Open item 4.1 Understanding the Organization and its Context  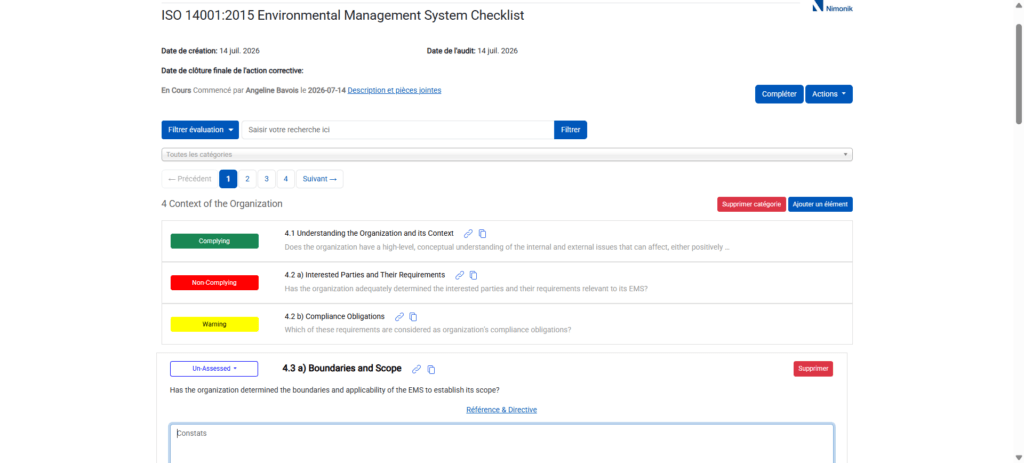369,233
